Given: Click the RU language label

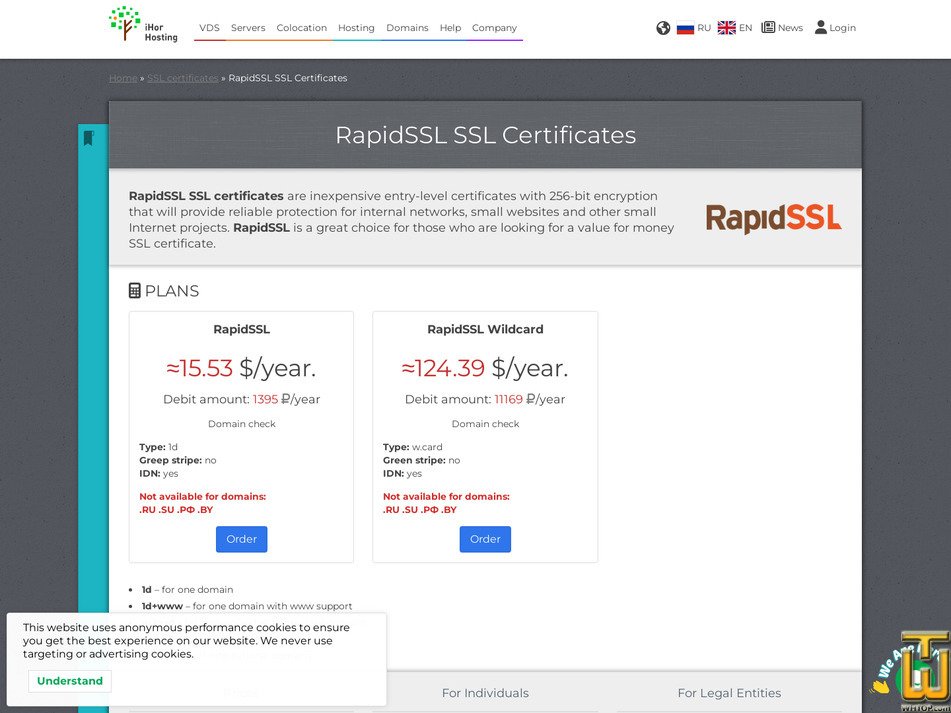Looking at the screenshot, I should (x=704, y=28).
